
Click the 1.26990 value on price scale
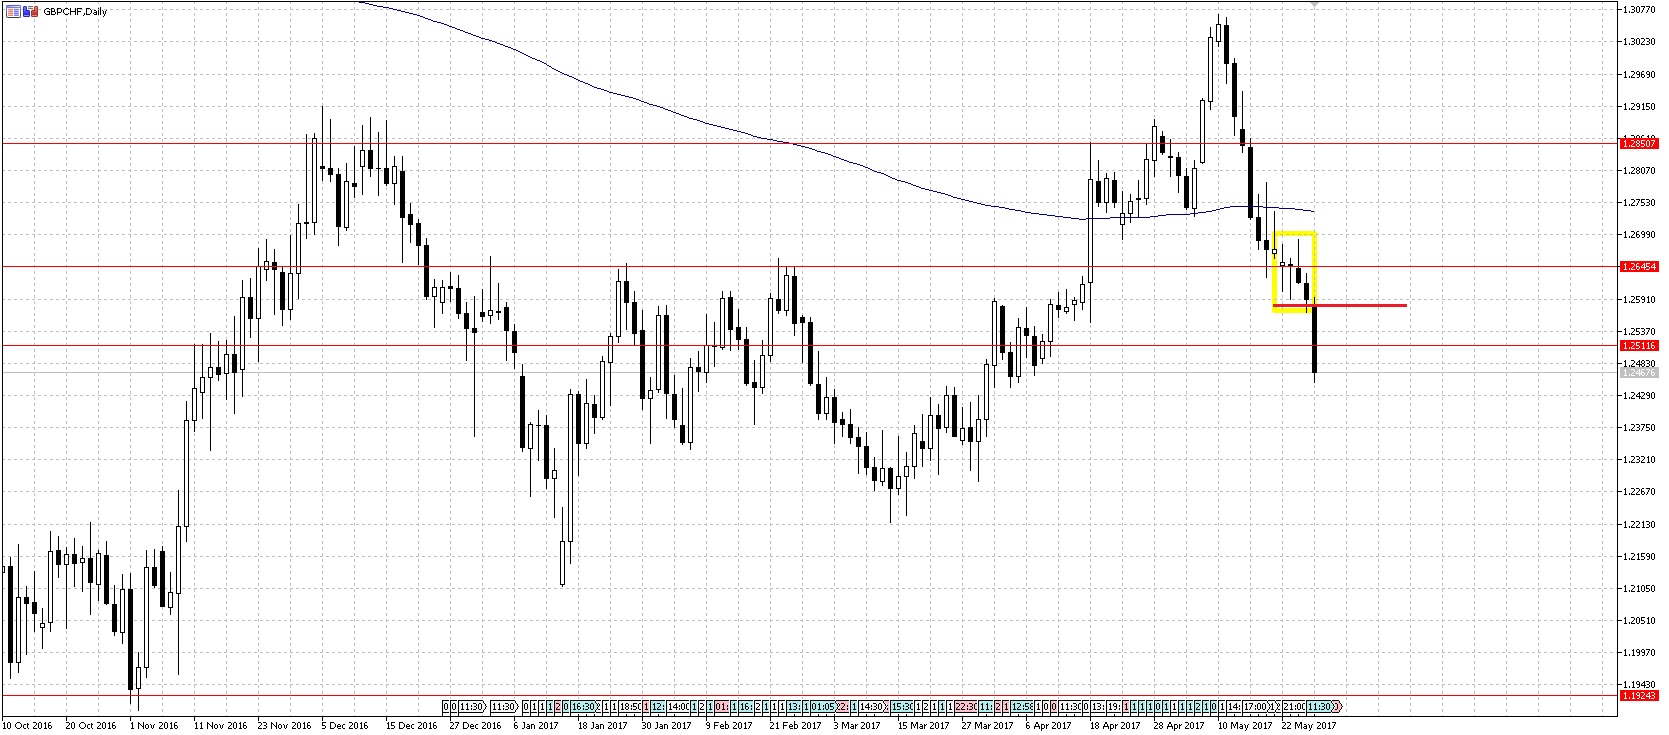pos(1640,234)
